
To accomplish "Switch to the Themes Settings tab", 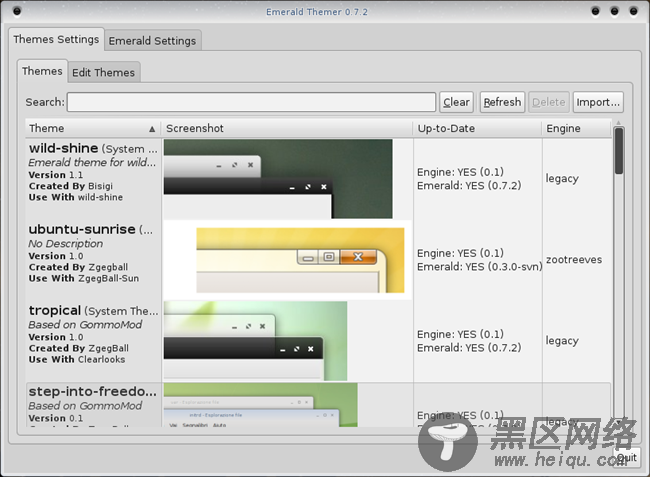I will pos(56,39).
